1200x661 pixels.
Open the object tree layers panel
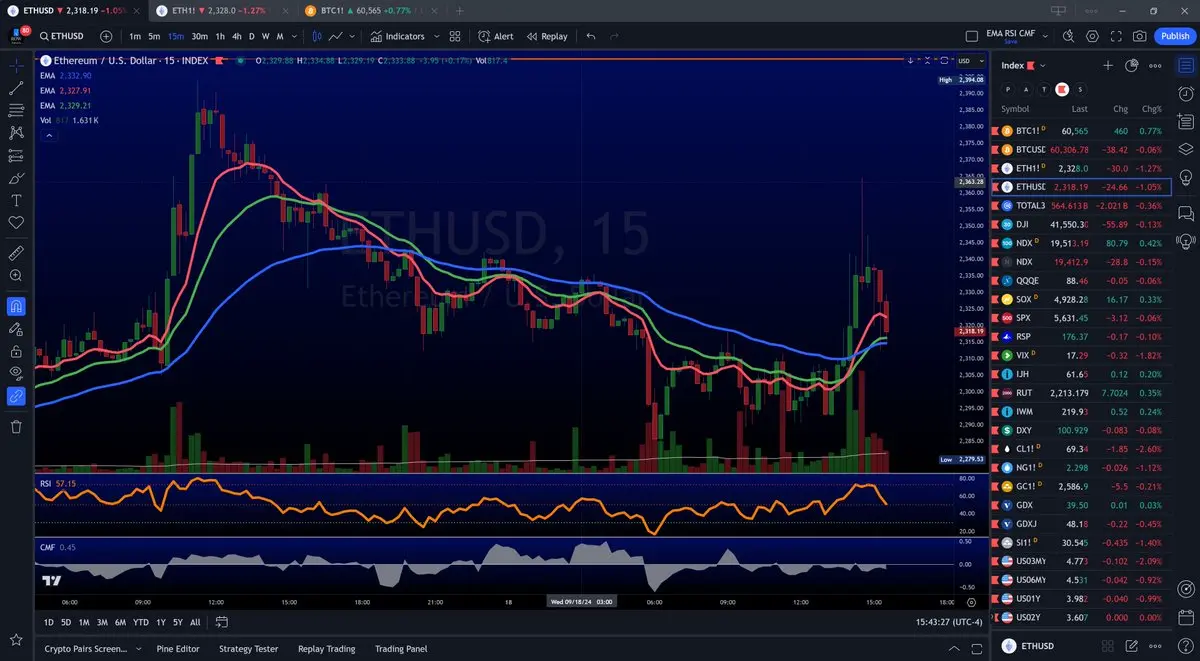click(x=1185, y=149)
